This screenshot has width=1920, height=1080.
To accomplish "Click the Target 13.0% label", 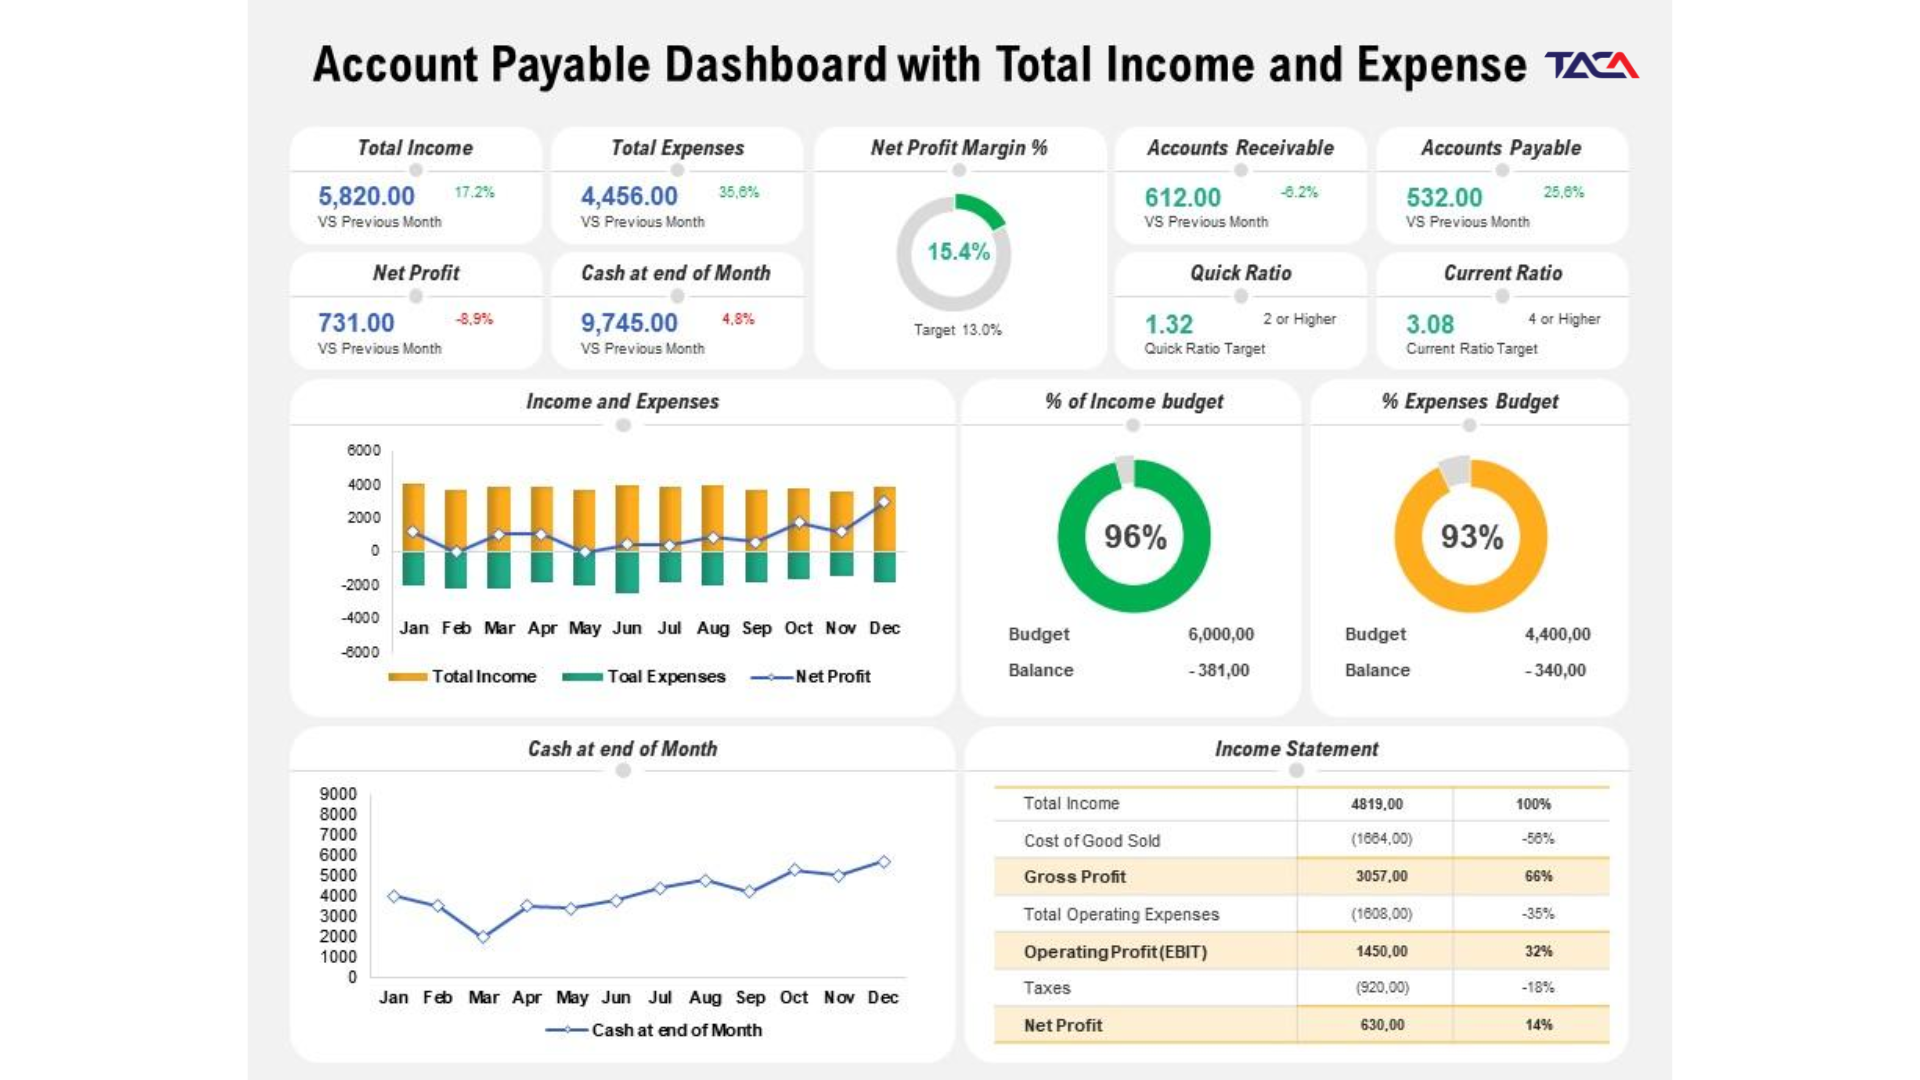I will [x=957, y=330].
